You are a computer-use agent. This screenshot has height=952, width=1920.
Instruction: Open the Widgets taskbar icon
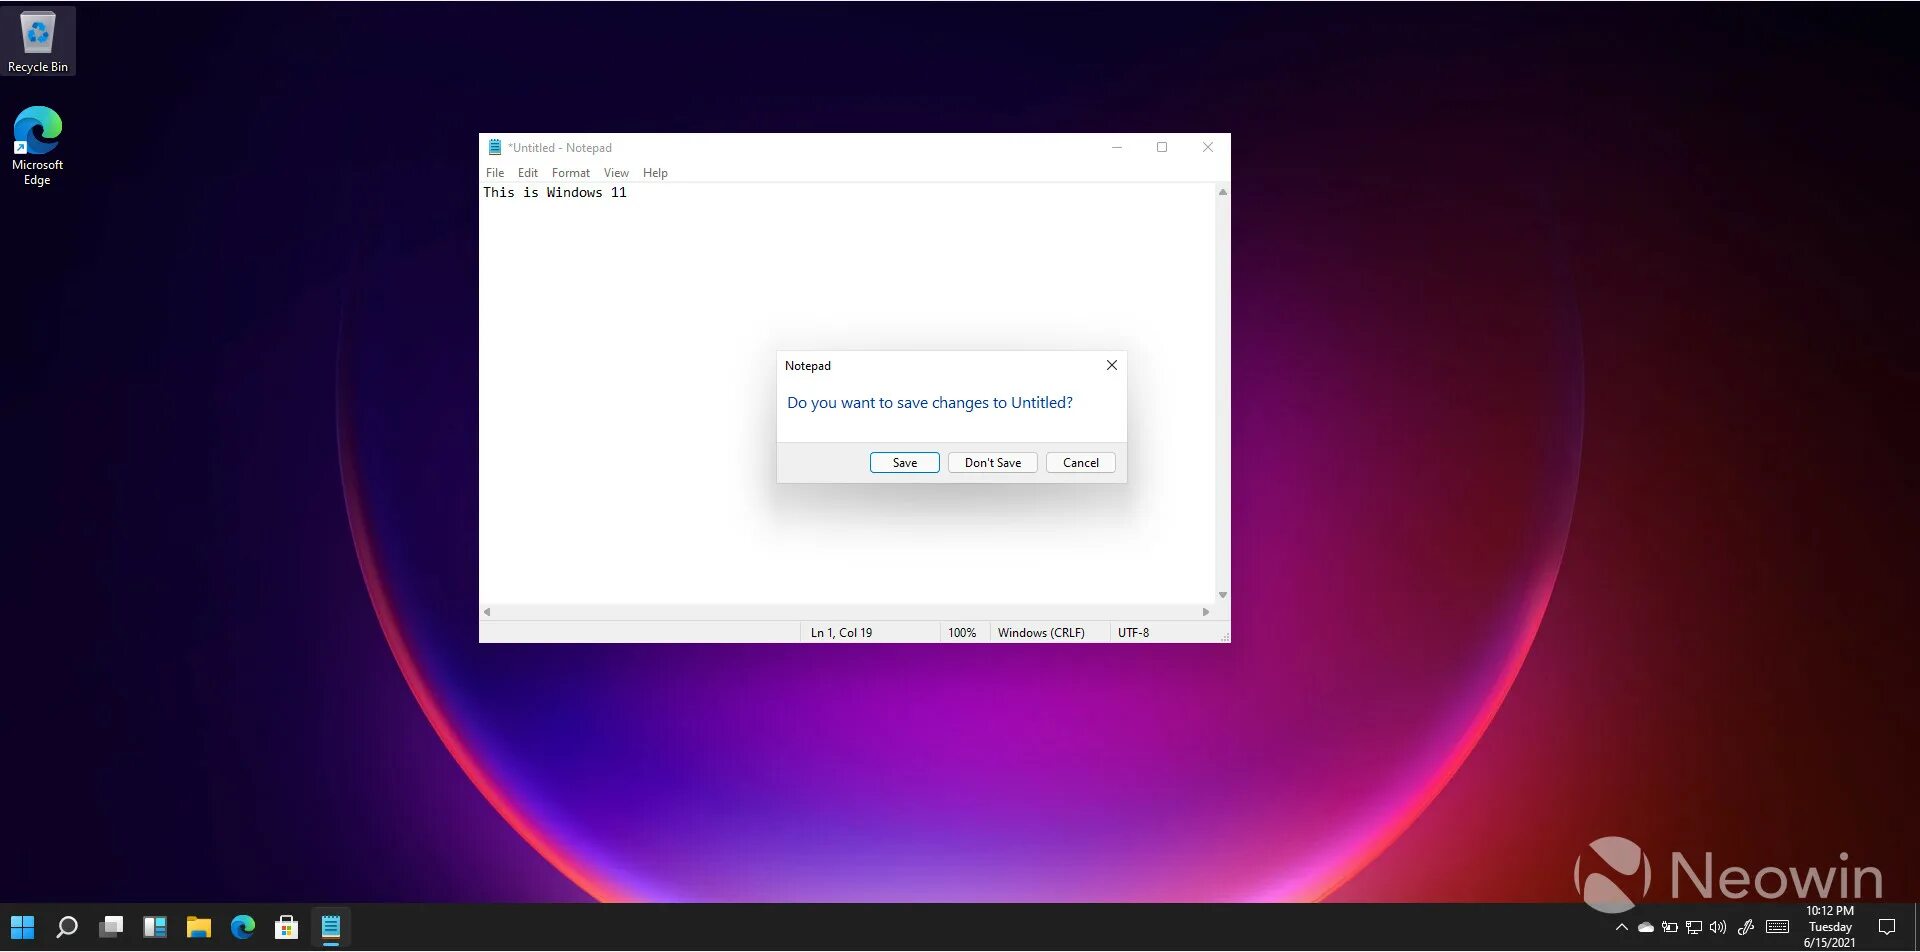pyautogui.click(x=155, y=927)
